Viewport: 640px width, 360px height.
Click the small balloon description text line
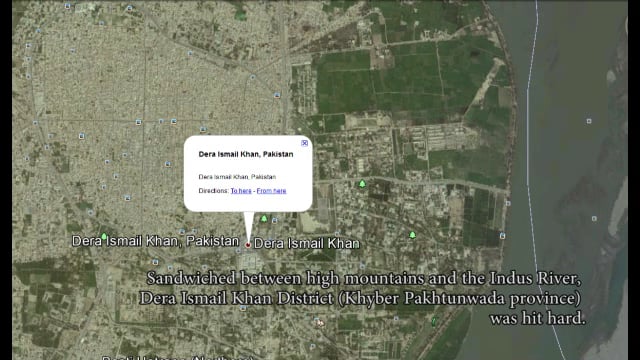(x=237, y=177)
